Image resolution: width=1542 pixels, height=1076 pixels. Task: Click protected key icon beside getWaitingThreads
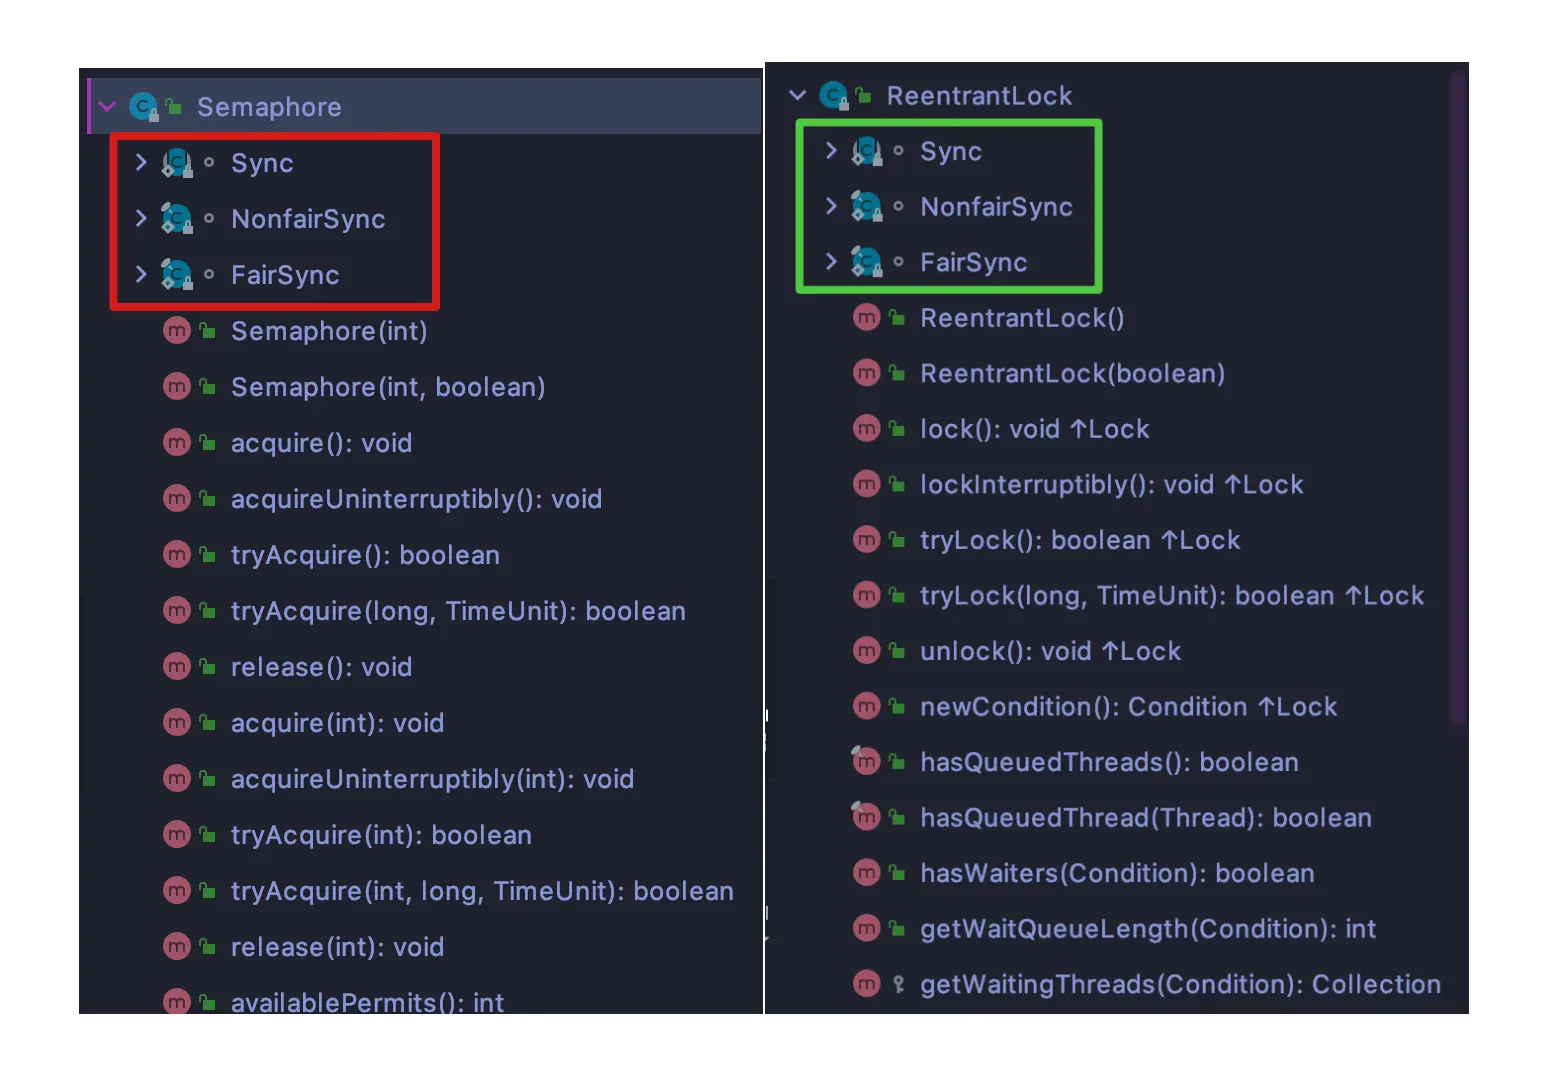(898, 984)
